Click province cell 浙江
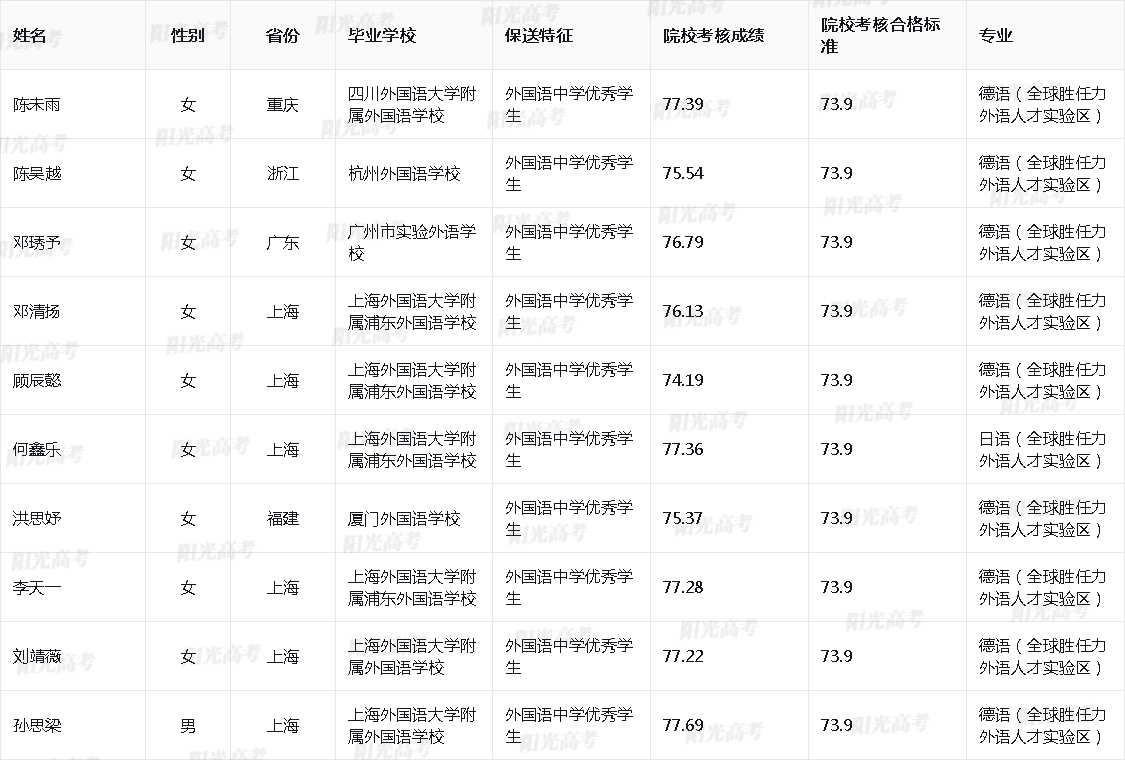This screenshot has width=1125, height=760. [x=283, y=174]
